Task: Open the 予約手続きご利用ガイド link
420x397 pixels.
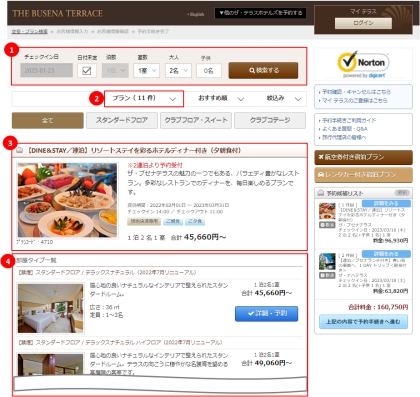Action: tap(349, 120)
